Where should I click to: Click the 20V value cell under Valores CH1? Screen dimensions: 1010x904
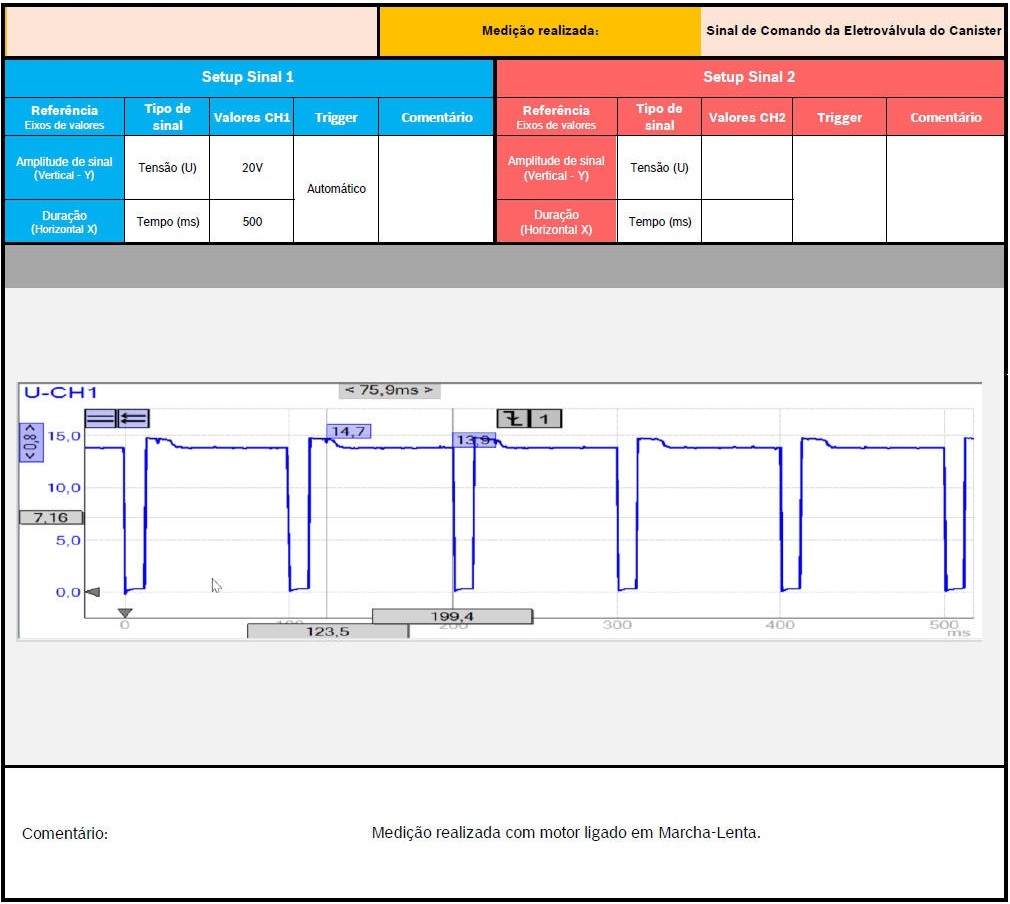coord(252,167)
